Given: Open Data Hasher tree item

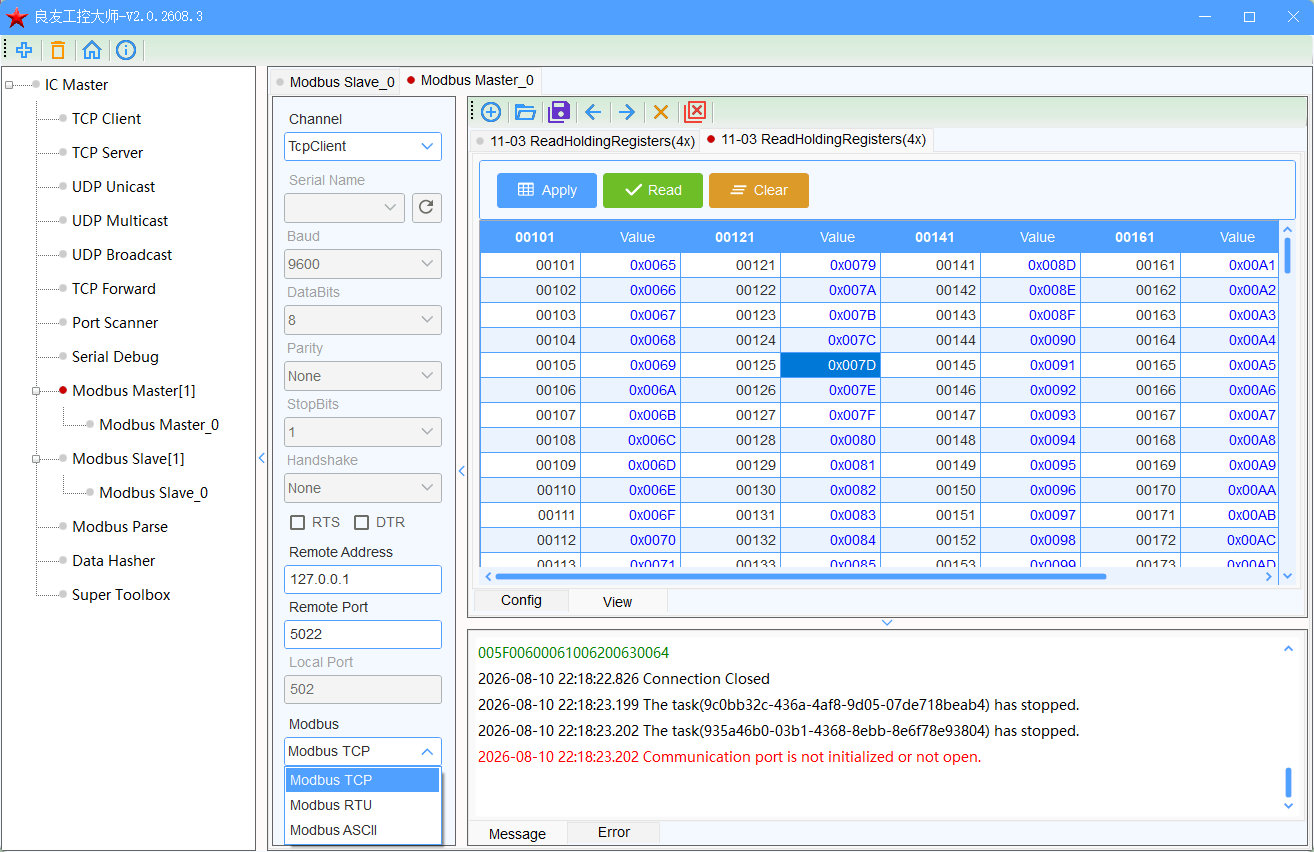Looking at the screenshot, I should 113,561.
